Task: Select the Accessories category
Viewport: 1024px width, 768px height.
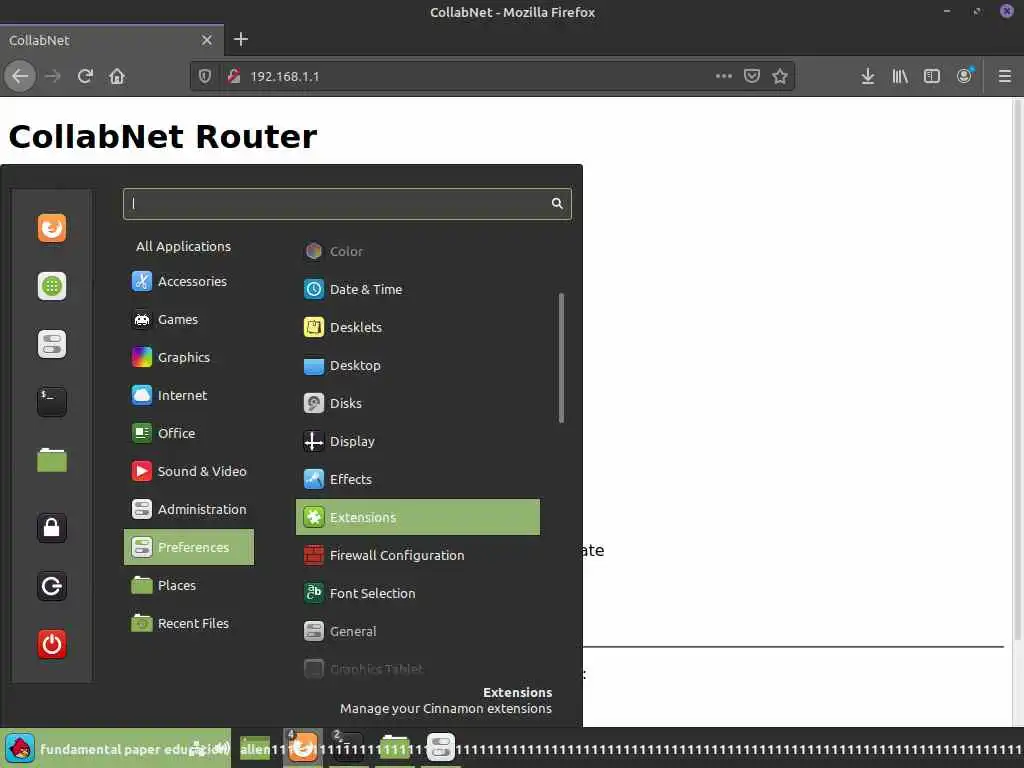Action: (189, 281)
